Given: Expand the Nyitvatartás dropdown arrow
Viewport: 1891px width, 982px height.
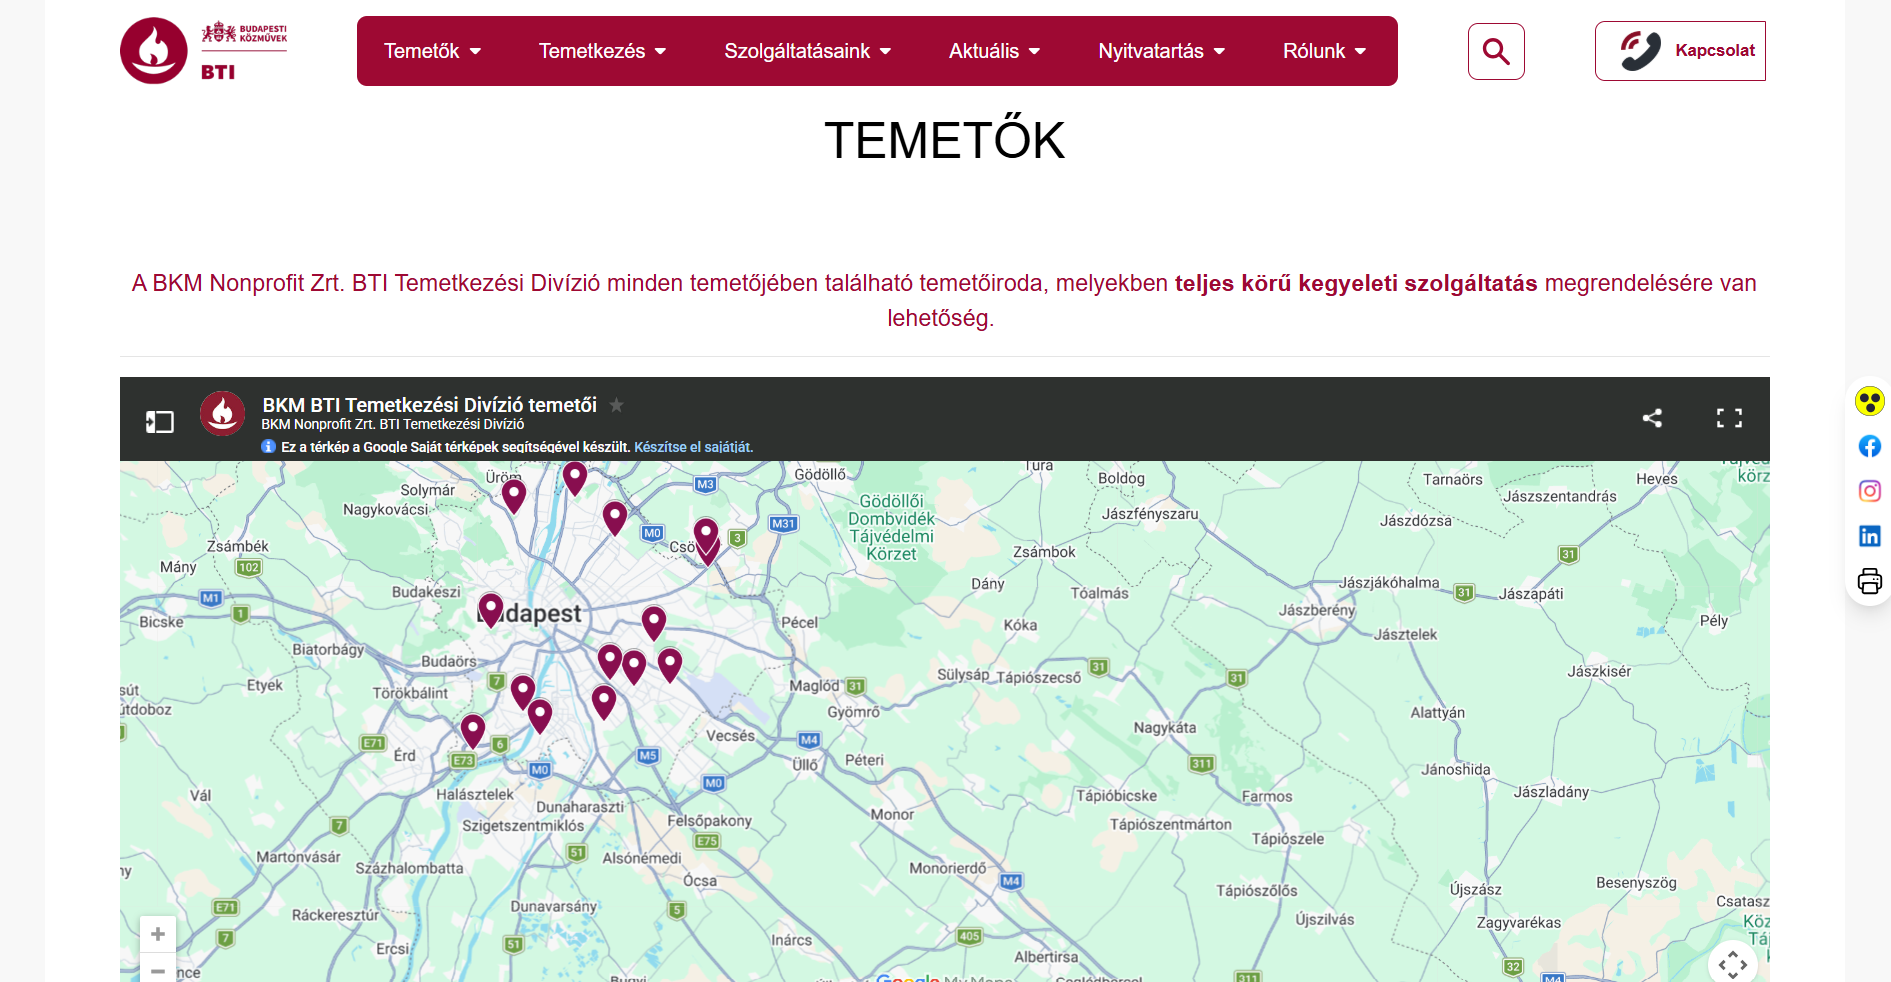Looking at the screenshot, I should (1219, 51).
